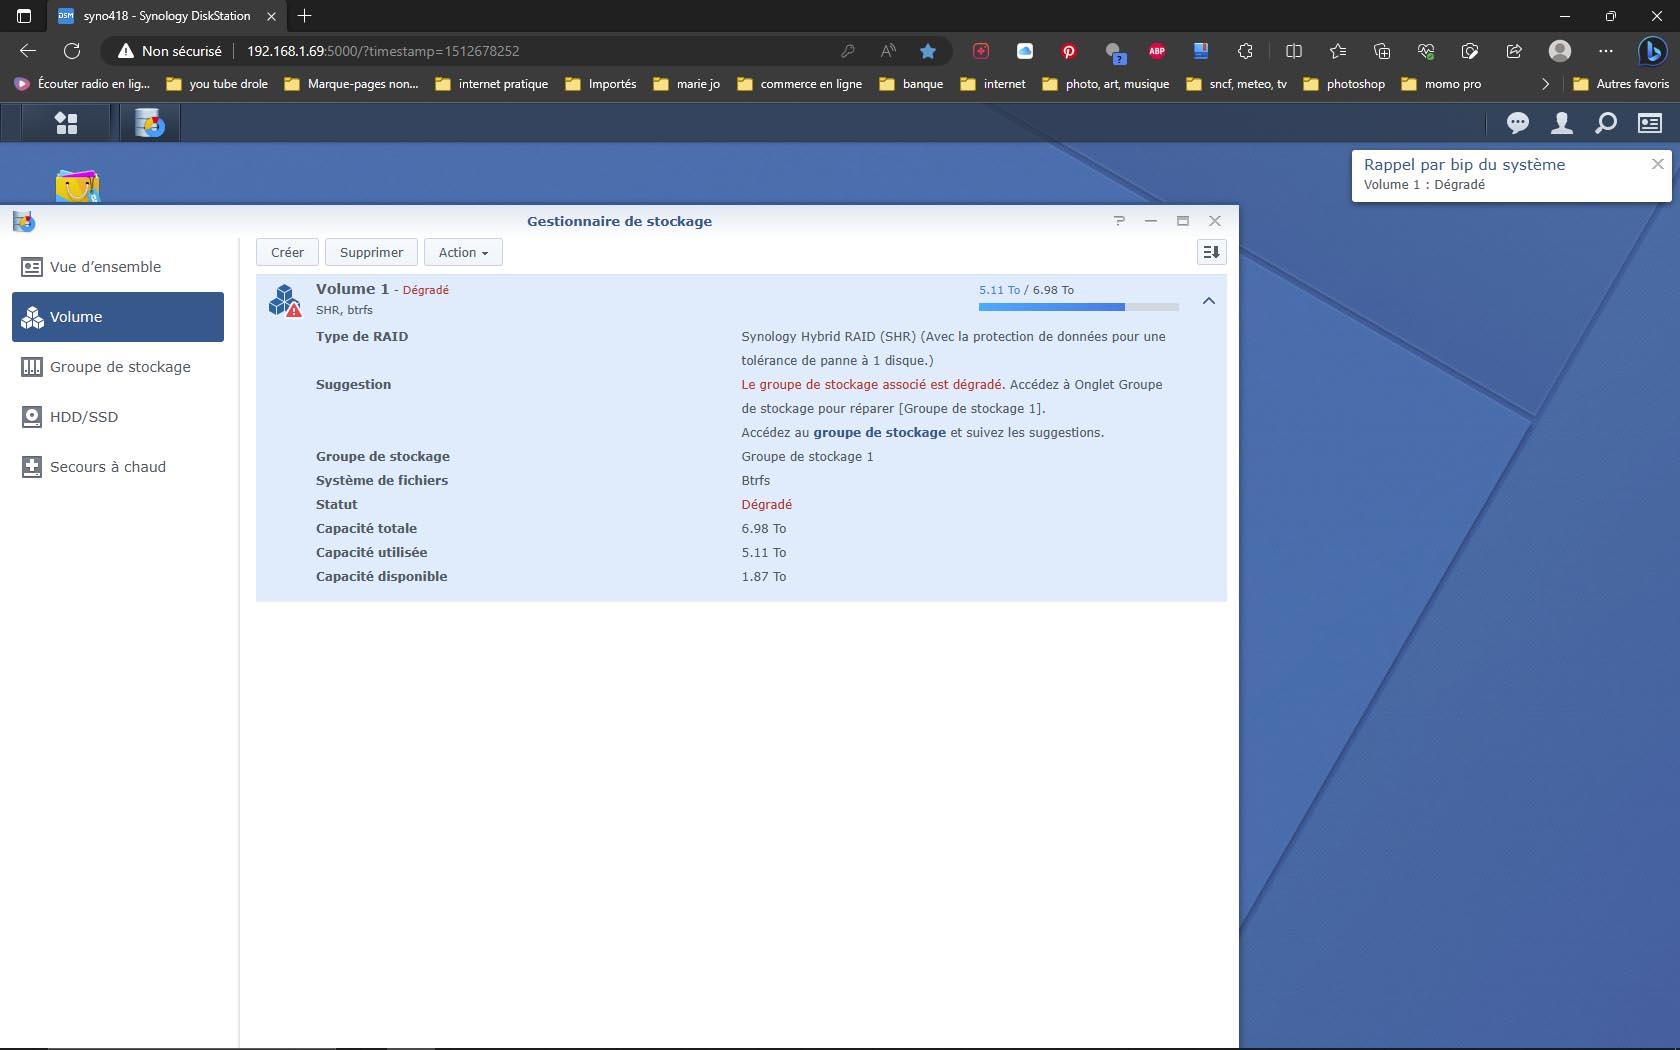Open the Package Center desktop icon

tap(77, 186)
